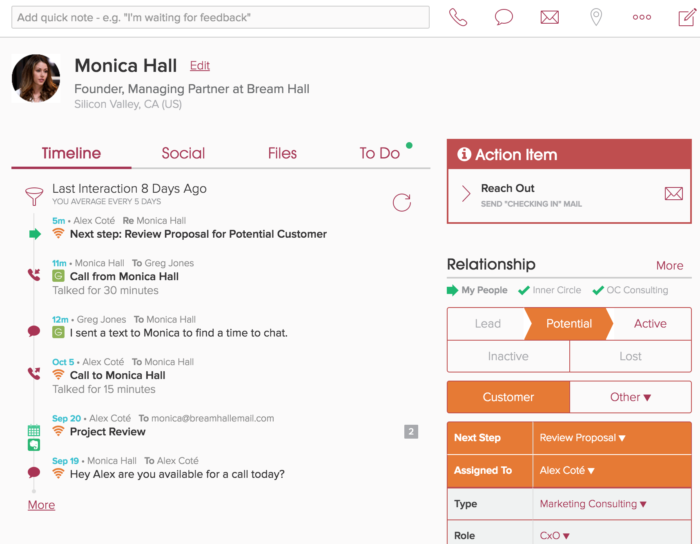Click the Add quick note input field
This screenshot has height=544, width=700.
(x=221, y=17)
